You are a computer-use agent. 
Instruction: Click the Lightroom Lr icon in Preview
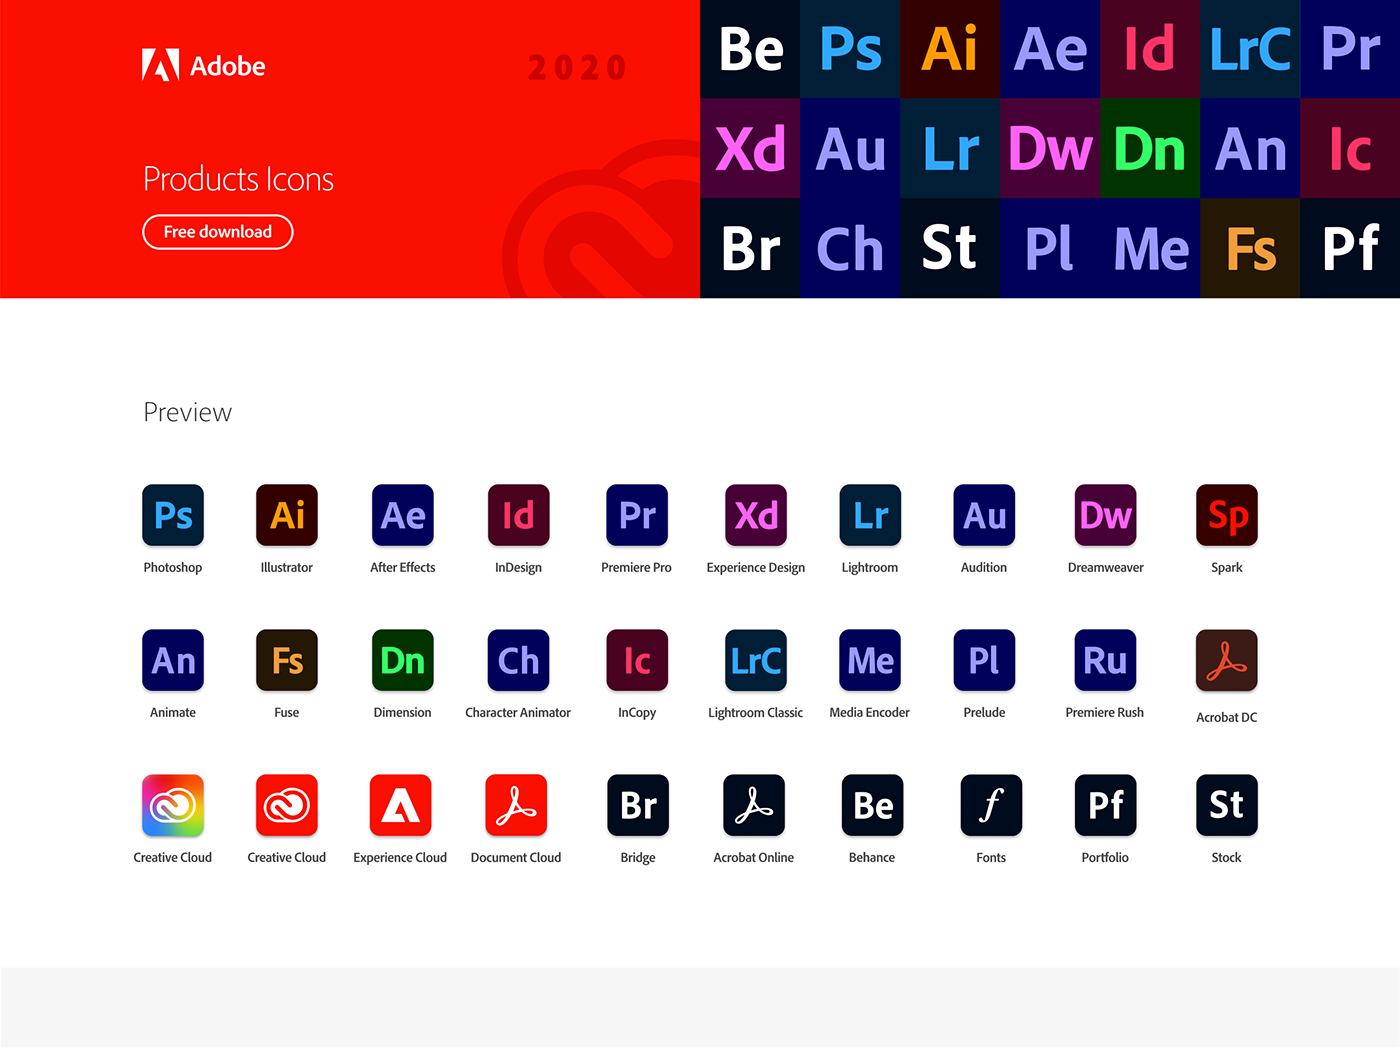pos(870,515)
